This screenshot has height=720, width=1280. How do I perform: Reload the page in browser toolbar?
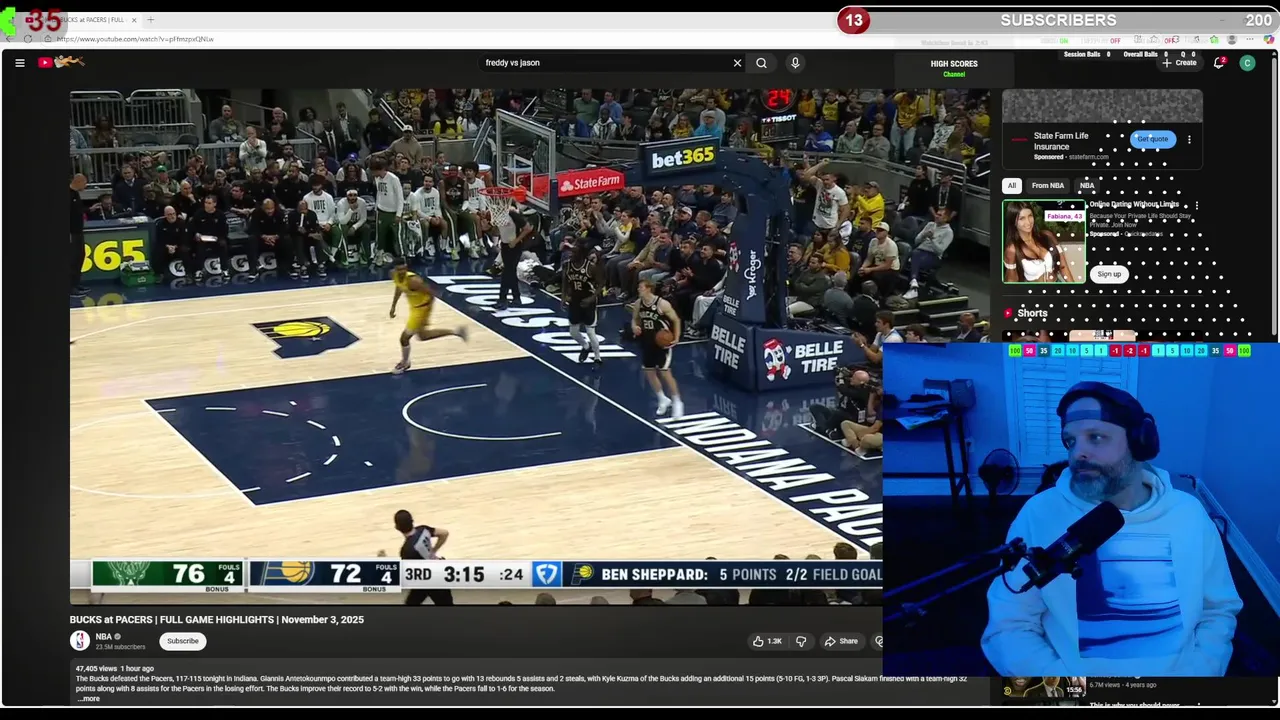pyautogui.click(x=27, y=39)
